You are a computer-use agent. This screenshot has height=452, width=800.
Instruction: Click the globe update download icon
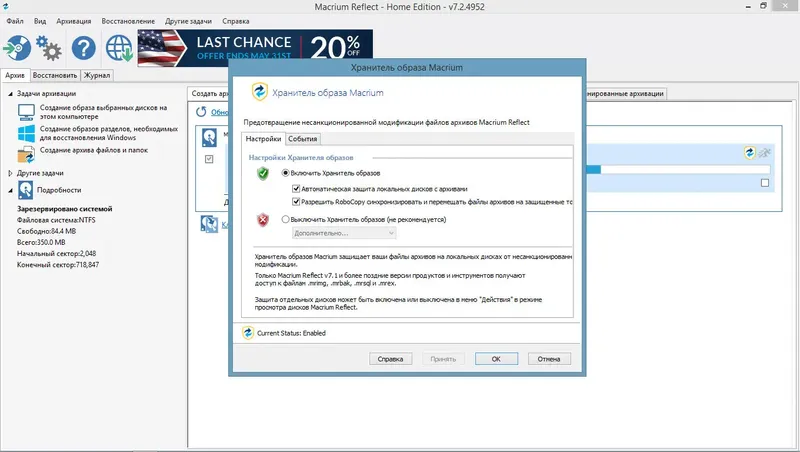click(119, 48)
